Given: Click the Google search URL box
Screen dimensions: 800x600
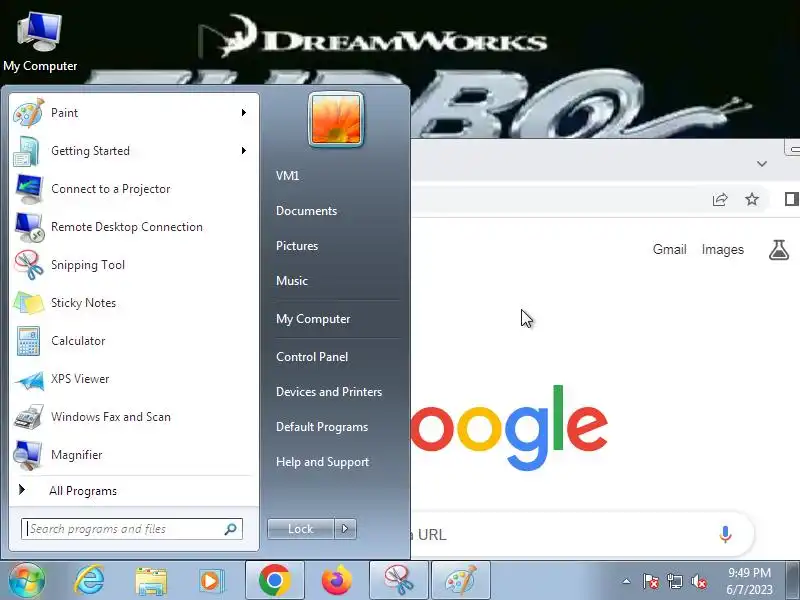Looking at the screenshot, I should (582, 534).
